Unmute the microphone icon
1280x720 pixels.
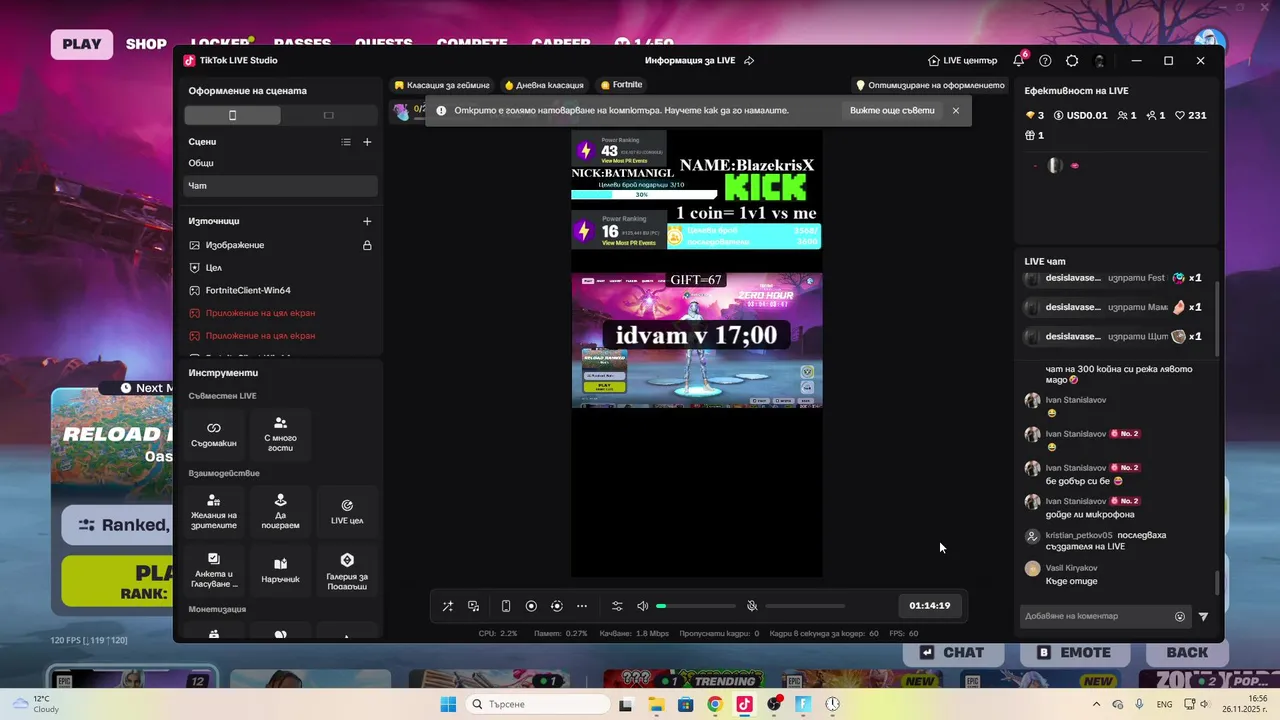pyautogui.click(x=752, y=606)
